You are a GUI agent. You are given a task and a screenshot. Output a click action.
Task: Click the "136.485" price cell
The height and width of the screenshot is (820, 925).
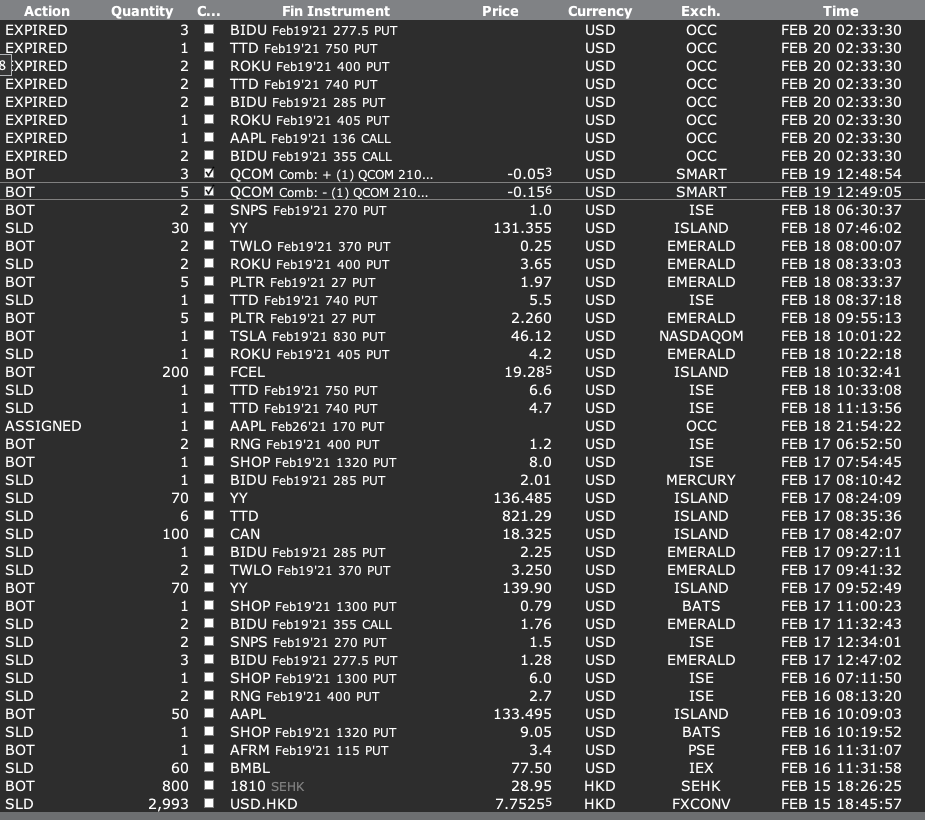[x=523, y=498]
